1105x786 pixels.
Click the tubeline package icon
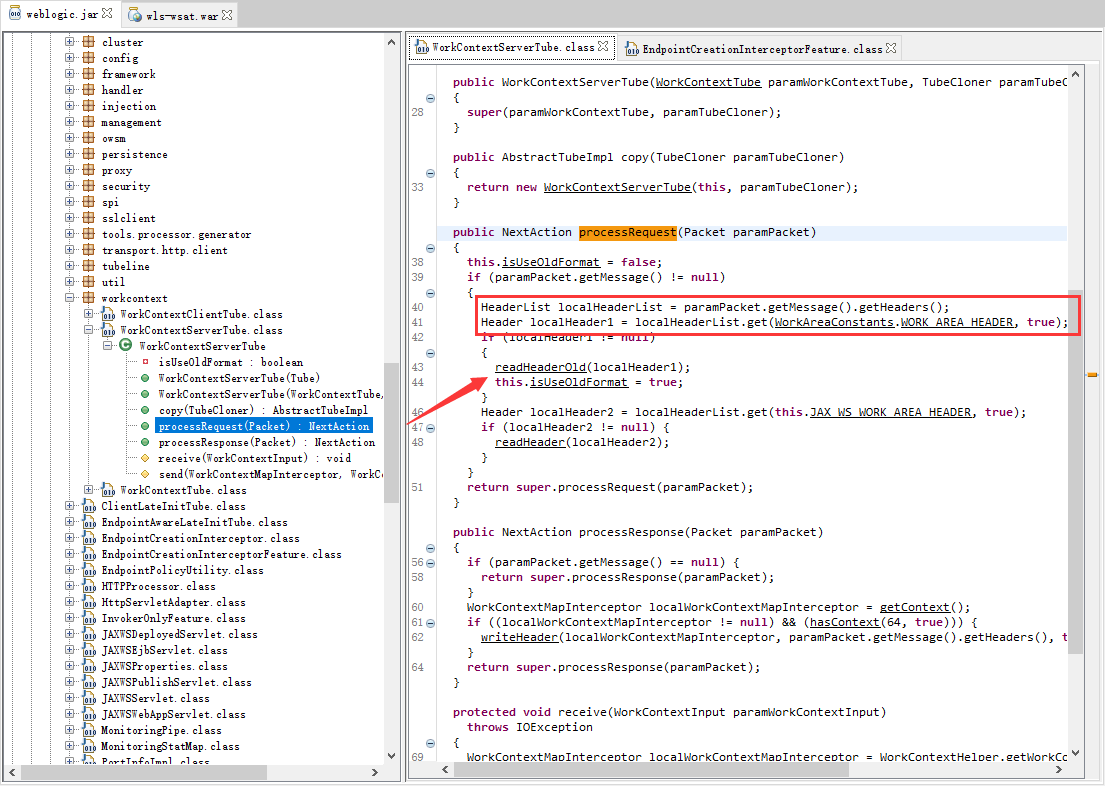point(89,266)
